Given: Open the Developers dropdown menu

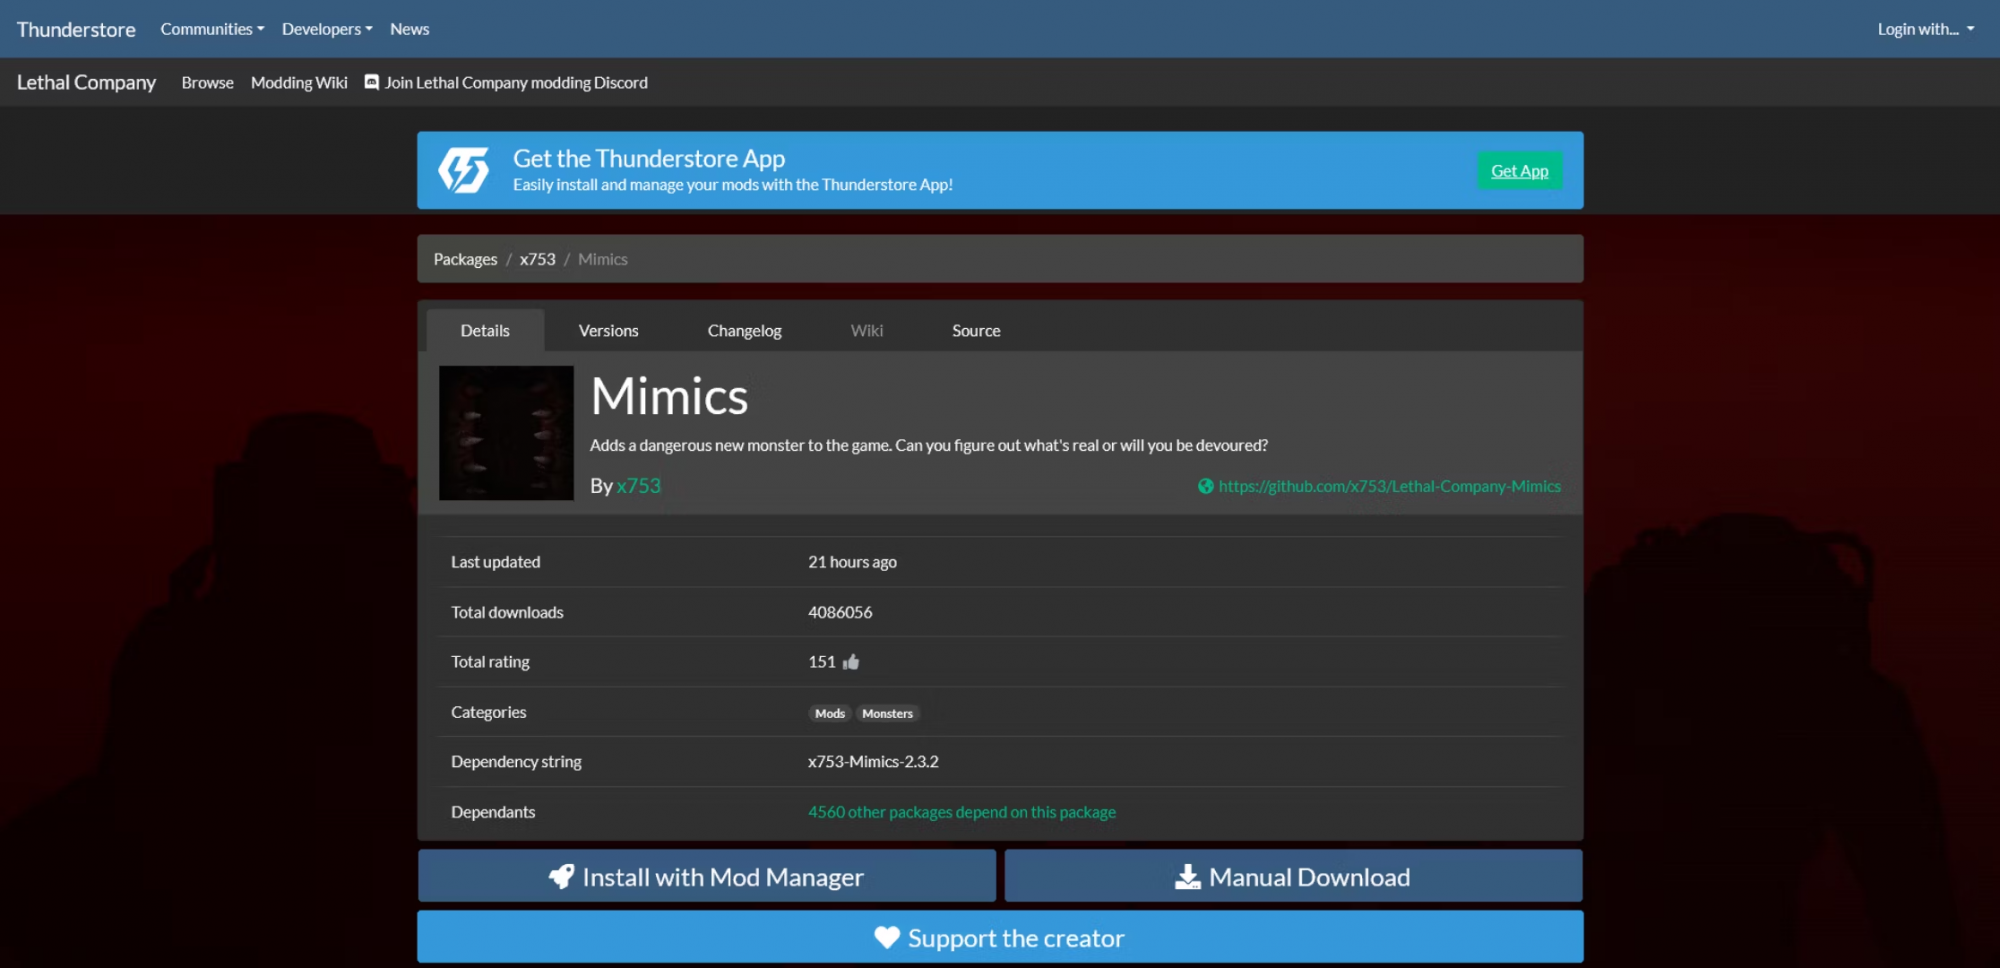Looking at the screenshot, I should (x=327, y=29).
